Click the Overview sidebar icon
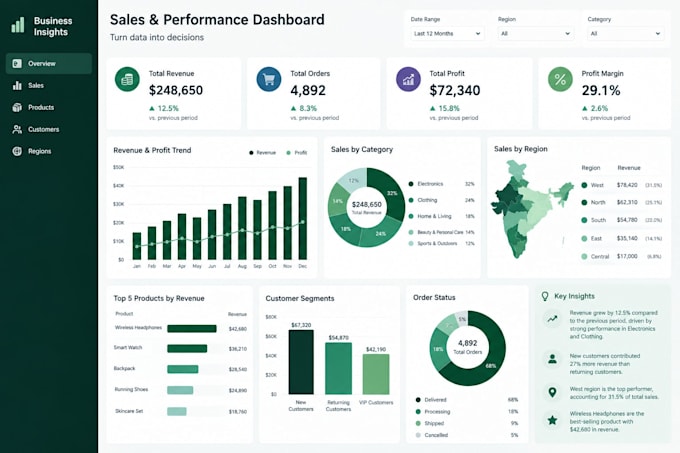The width and height of the screenshot is (680, 453). tap(17, 64)
